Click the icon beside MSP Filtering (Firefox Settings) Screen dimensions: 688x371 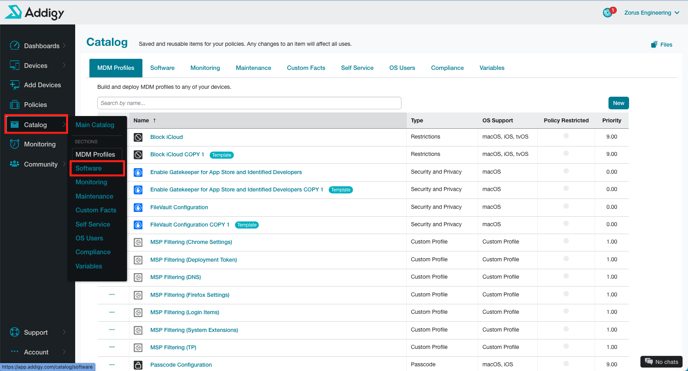pos(138,295)
